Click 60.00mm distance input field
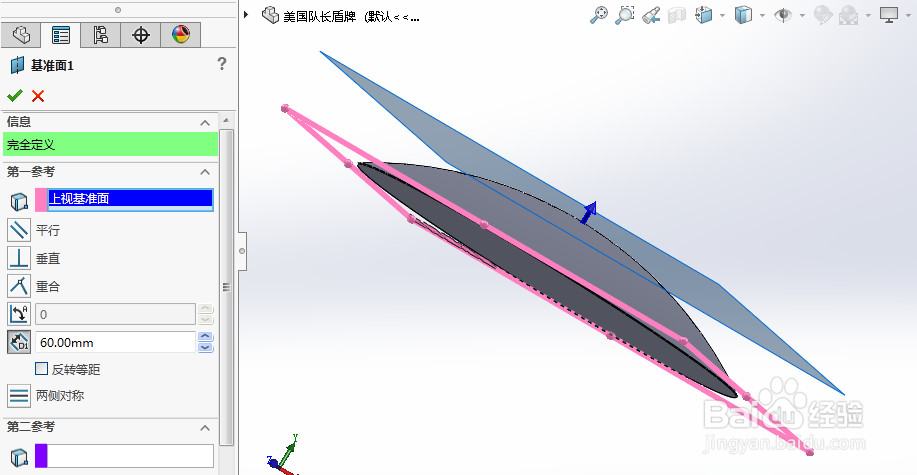This screenshot has height=475, width=917. point(115,342)
